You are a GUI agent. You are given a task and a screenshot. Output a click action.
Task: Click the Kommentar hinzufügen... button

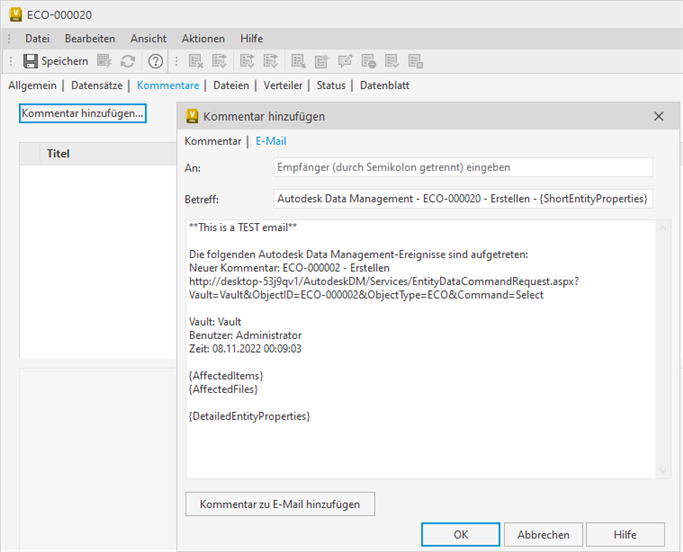tap(83, 113)
